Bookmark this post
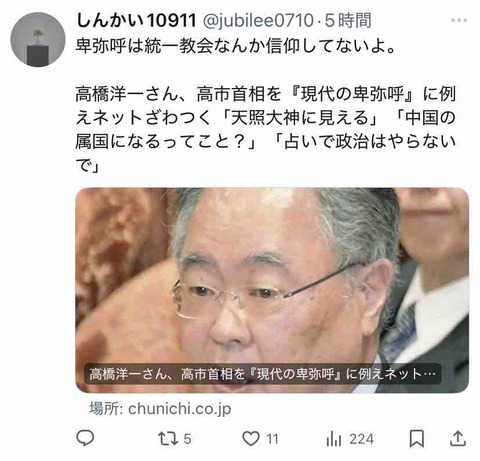Image resolution: width=480 pixels, height=461 pixels. click(x=417, y=438)
